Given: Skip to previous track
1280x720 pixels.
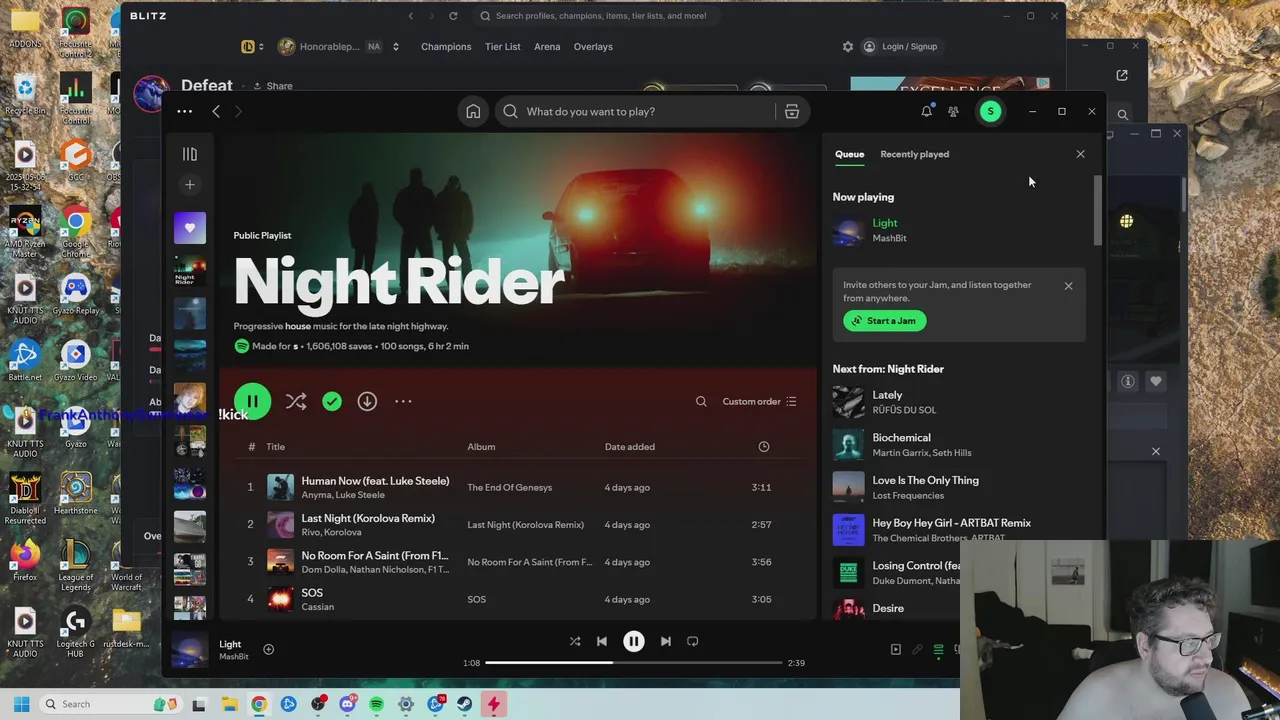Looking at the screenshot, I should pyautogui.click(x=601, y=641).
